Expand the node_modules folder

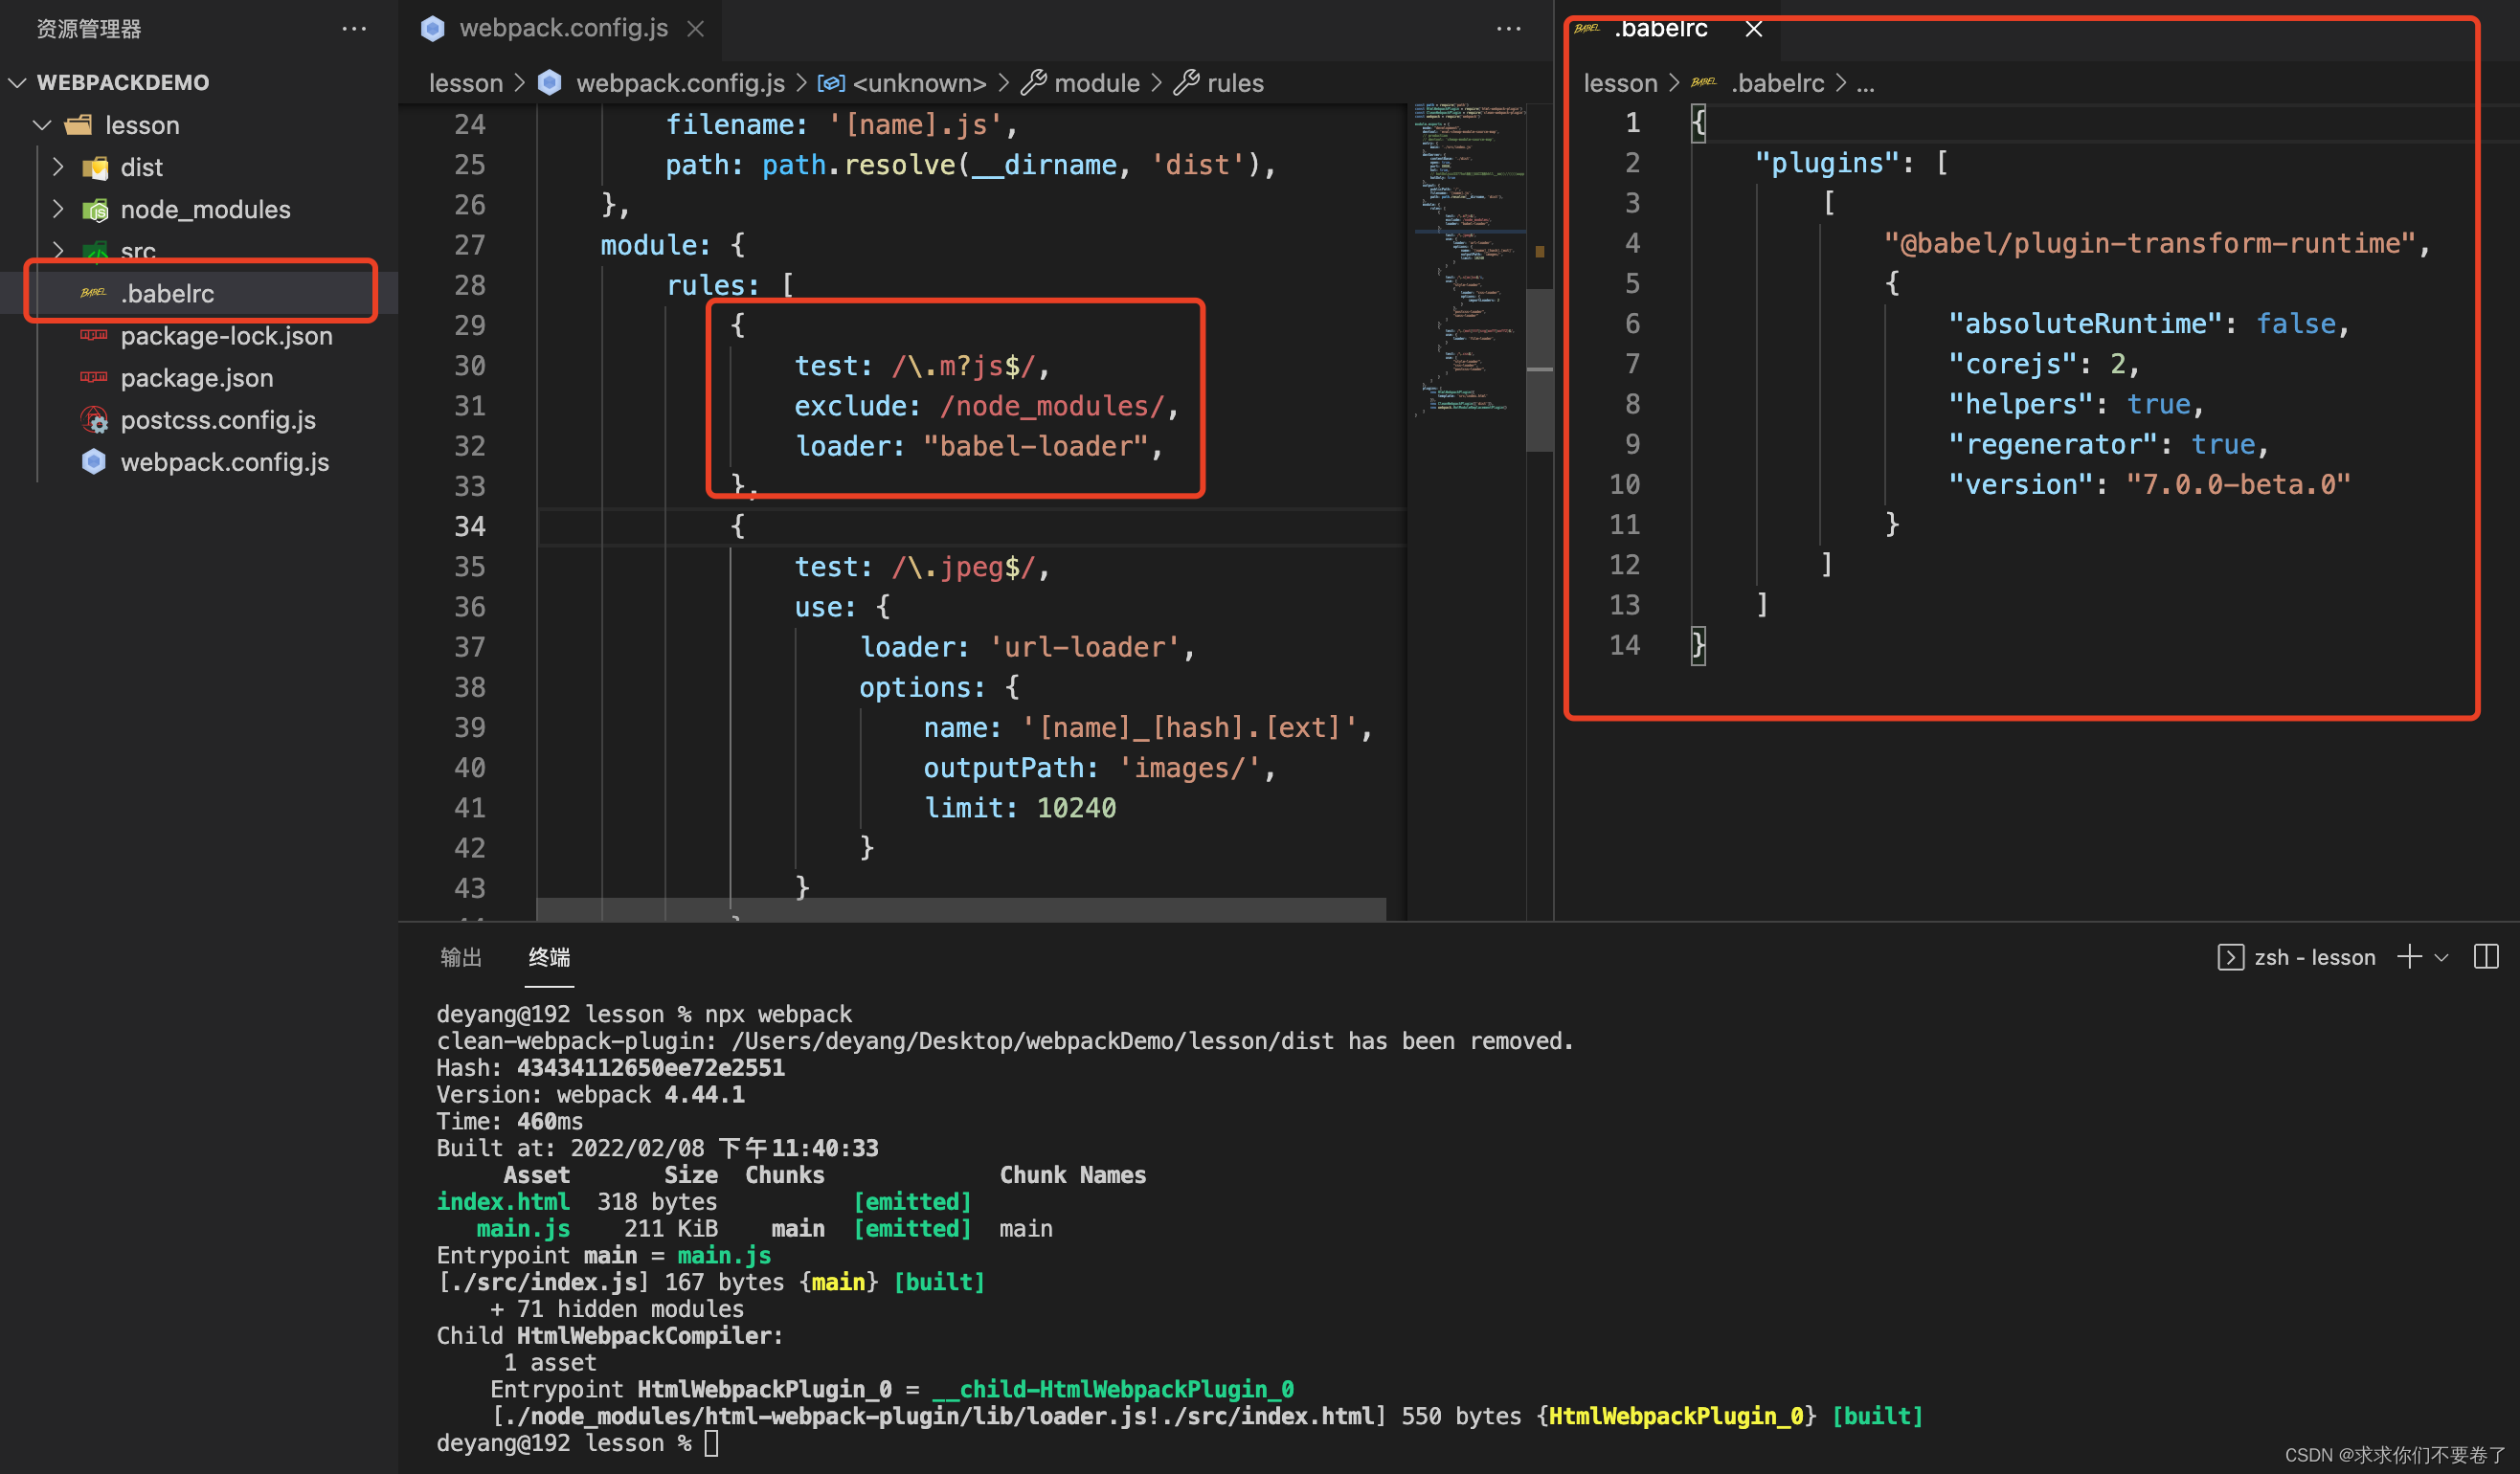58,209
